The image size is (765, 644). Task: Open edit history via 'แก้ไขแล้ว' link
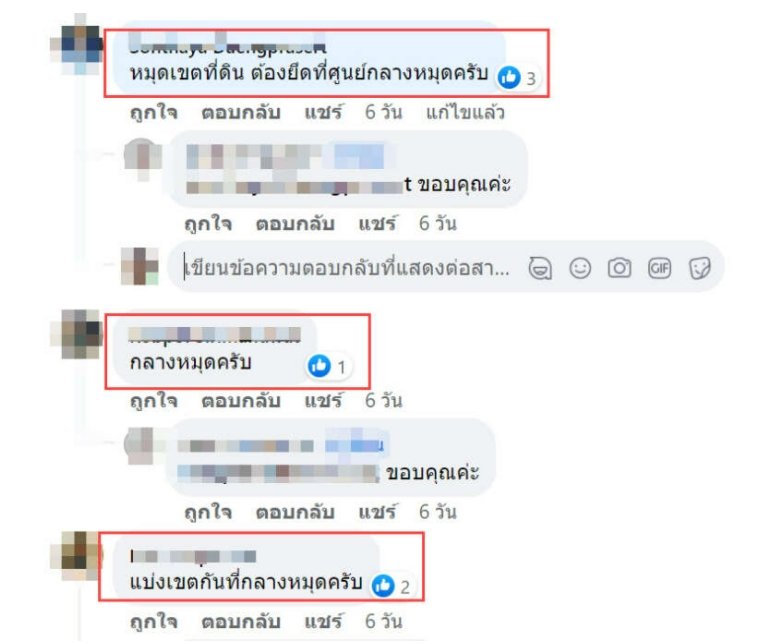point(465,113)
